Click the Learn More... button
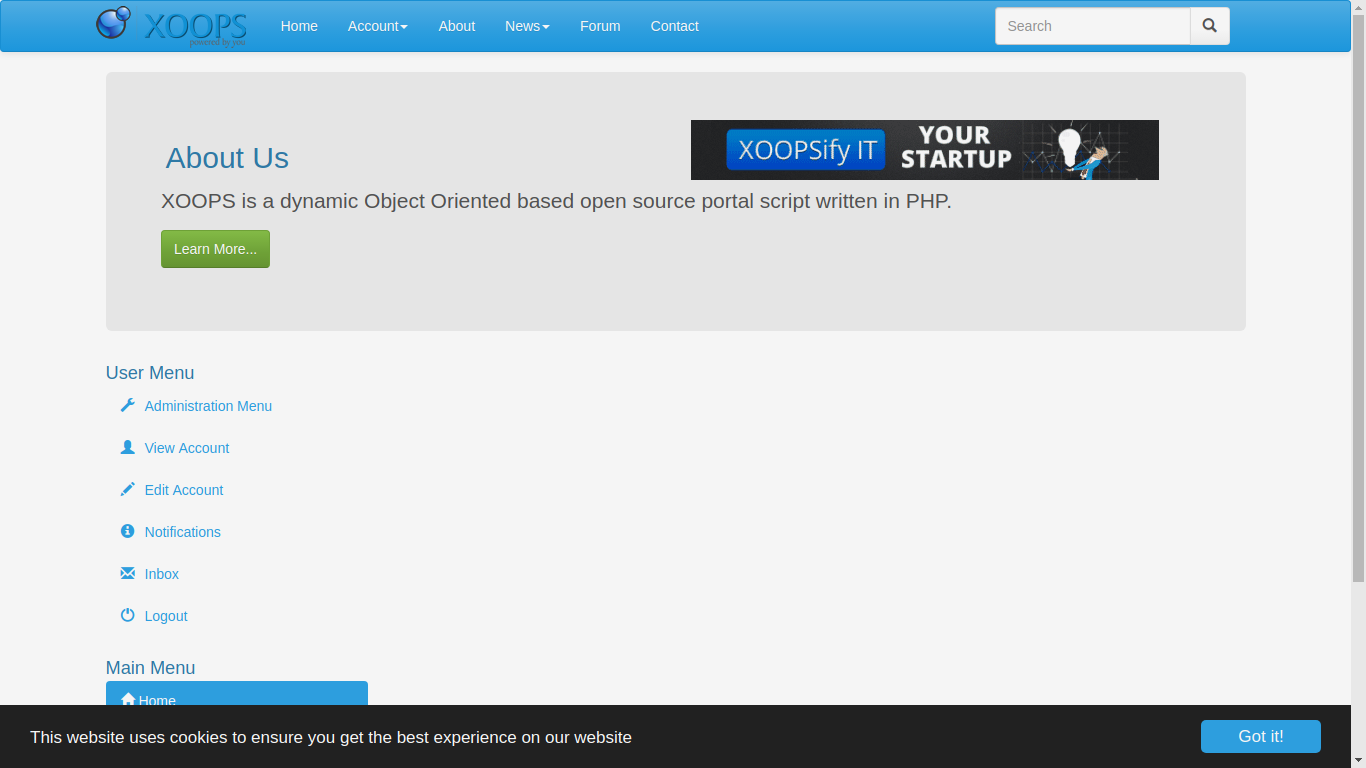Image resolution: width=1366 pixels, height=768 pixels. click(215, 249)
